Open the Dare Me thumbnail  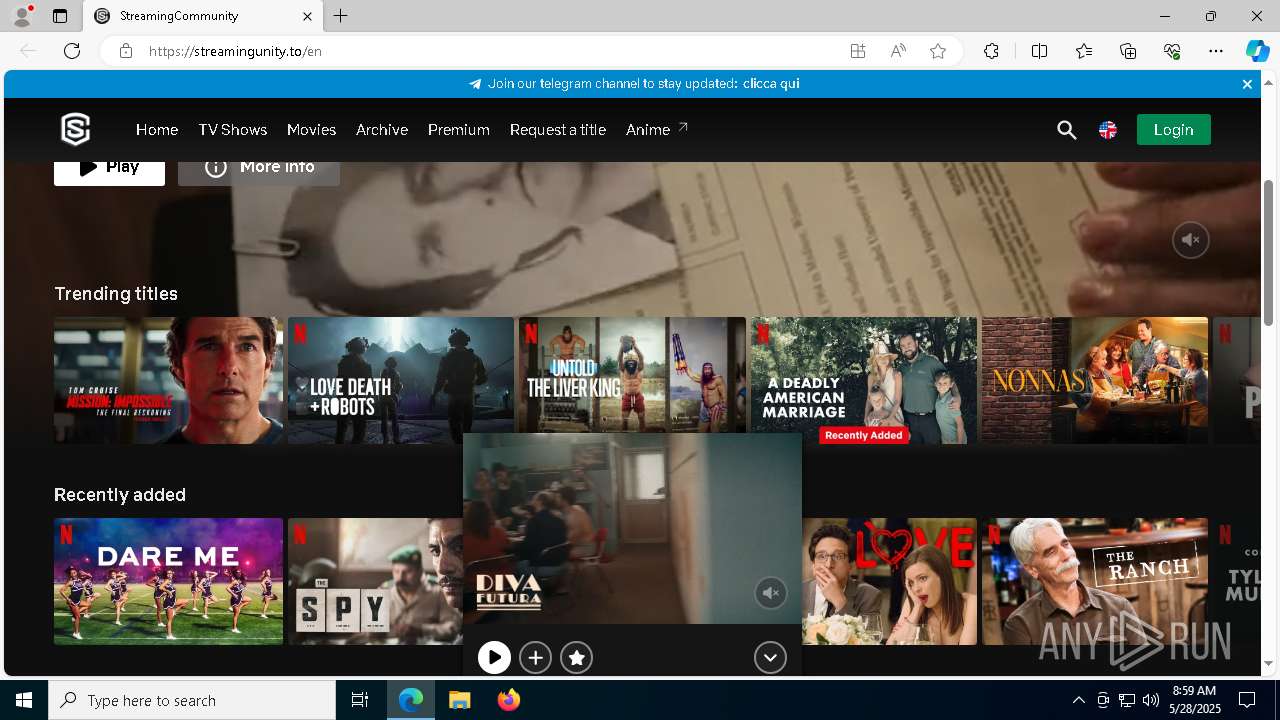point(168,581)
